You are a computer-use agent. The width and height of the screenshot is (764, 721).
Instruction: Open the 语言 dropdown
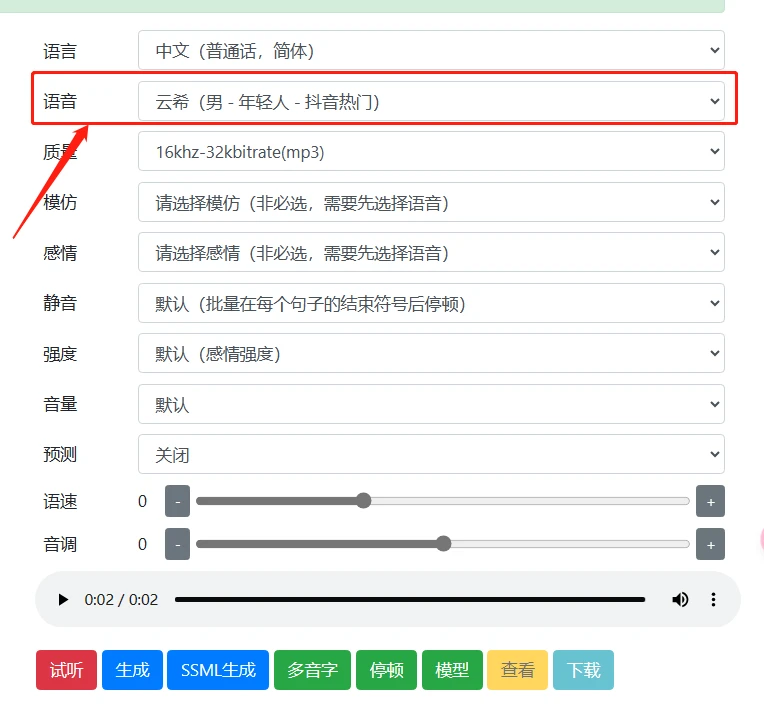pyautogui.click(x=430, y=50)
